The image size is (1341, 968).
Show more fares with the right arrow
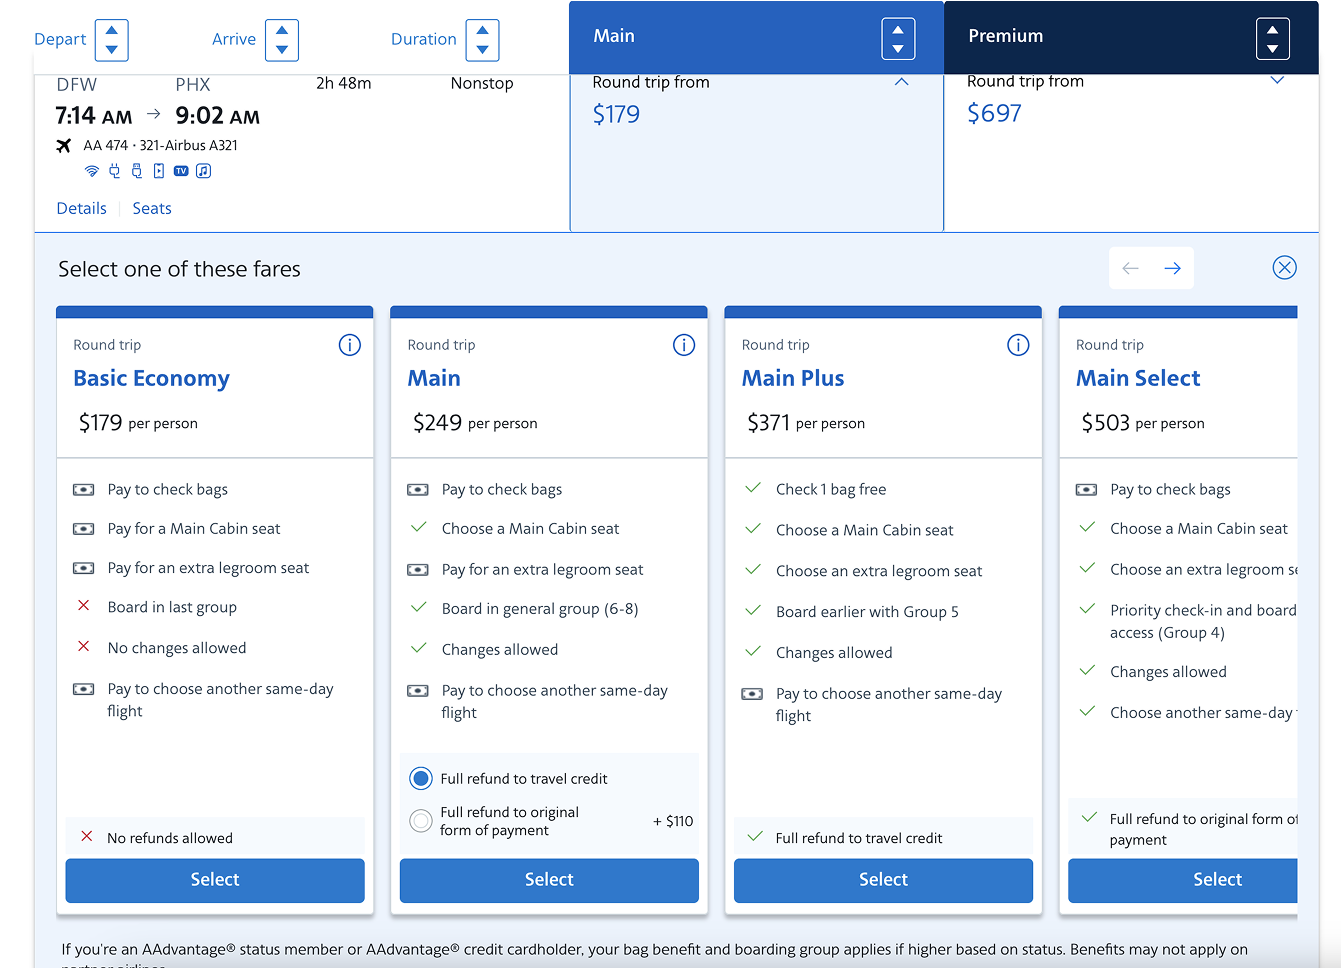(x=1173, y=268)
